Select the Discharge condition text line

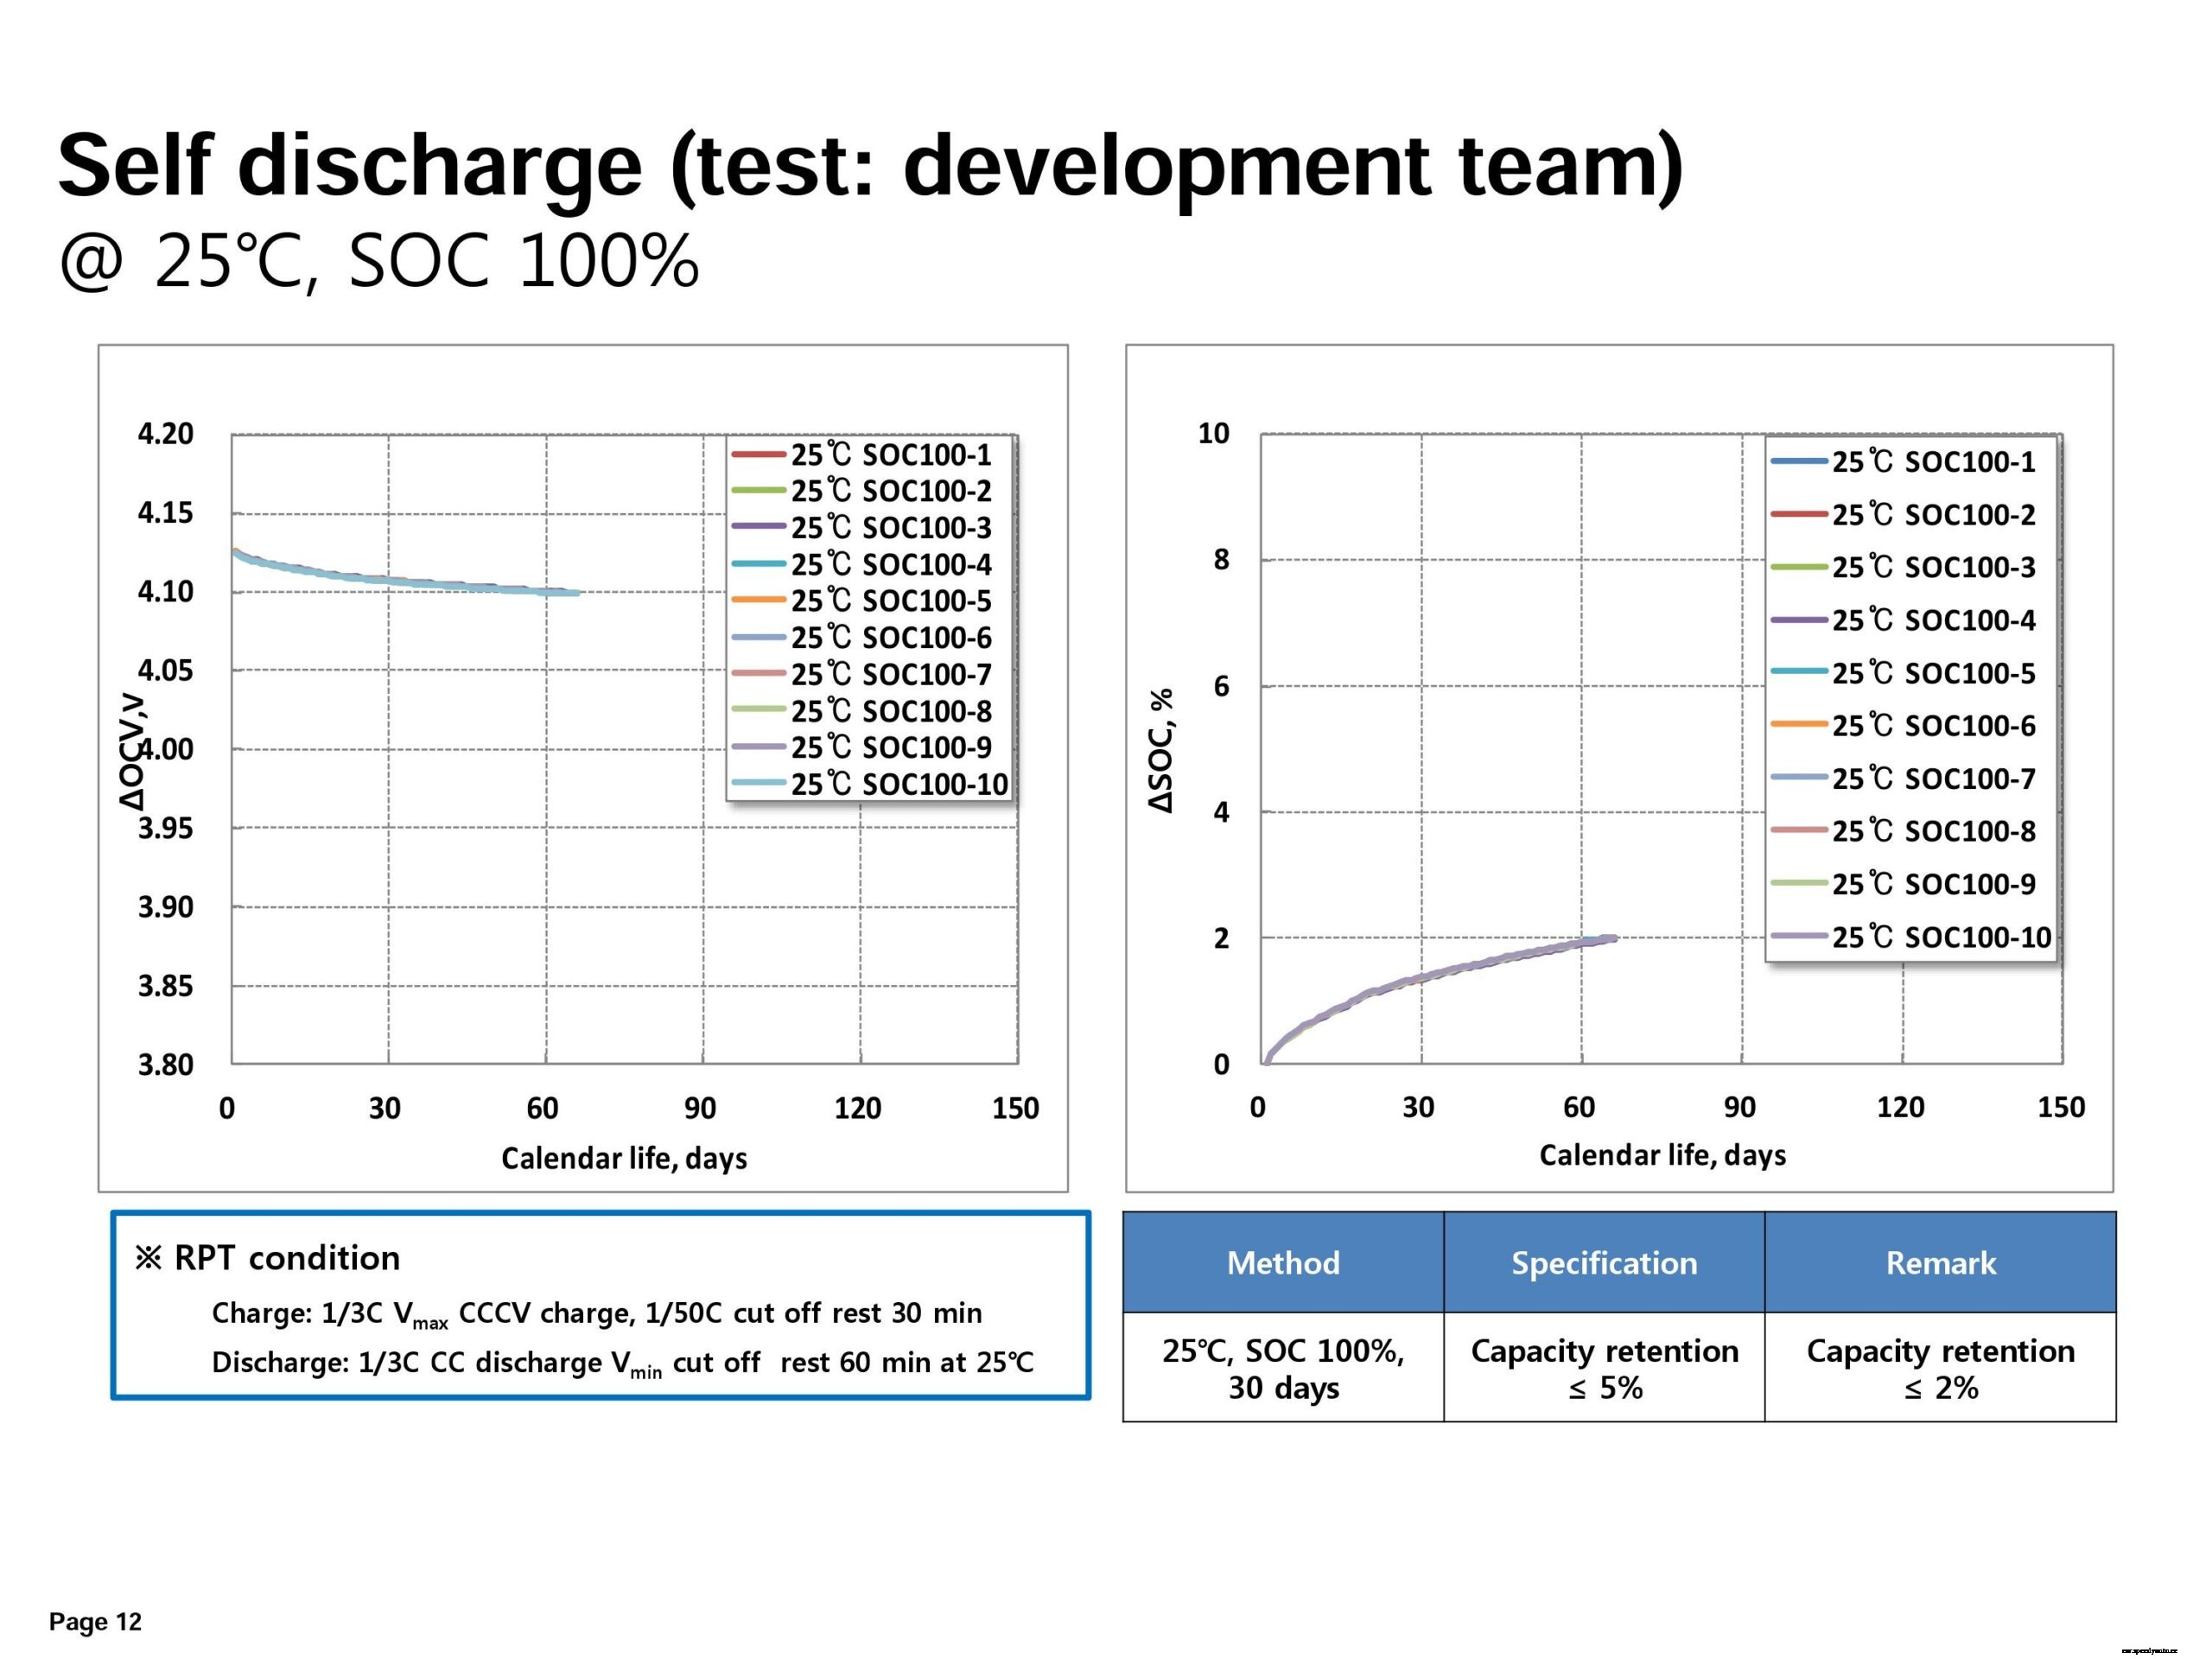[622, 1363]
